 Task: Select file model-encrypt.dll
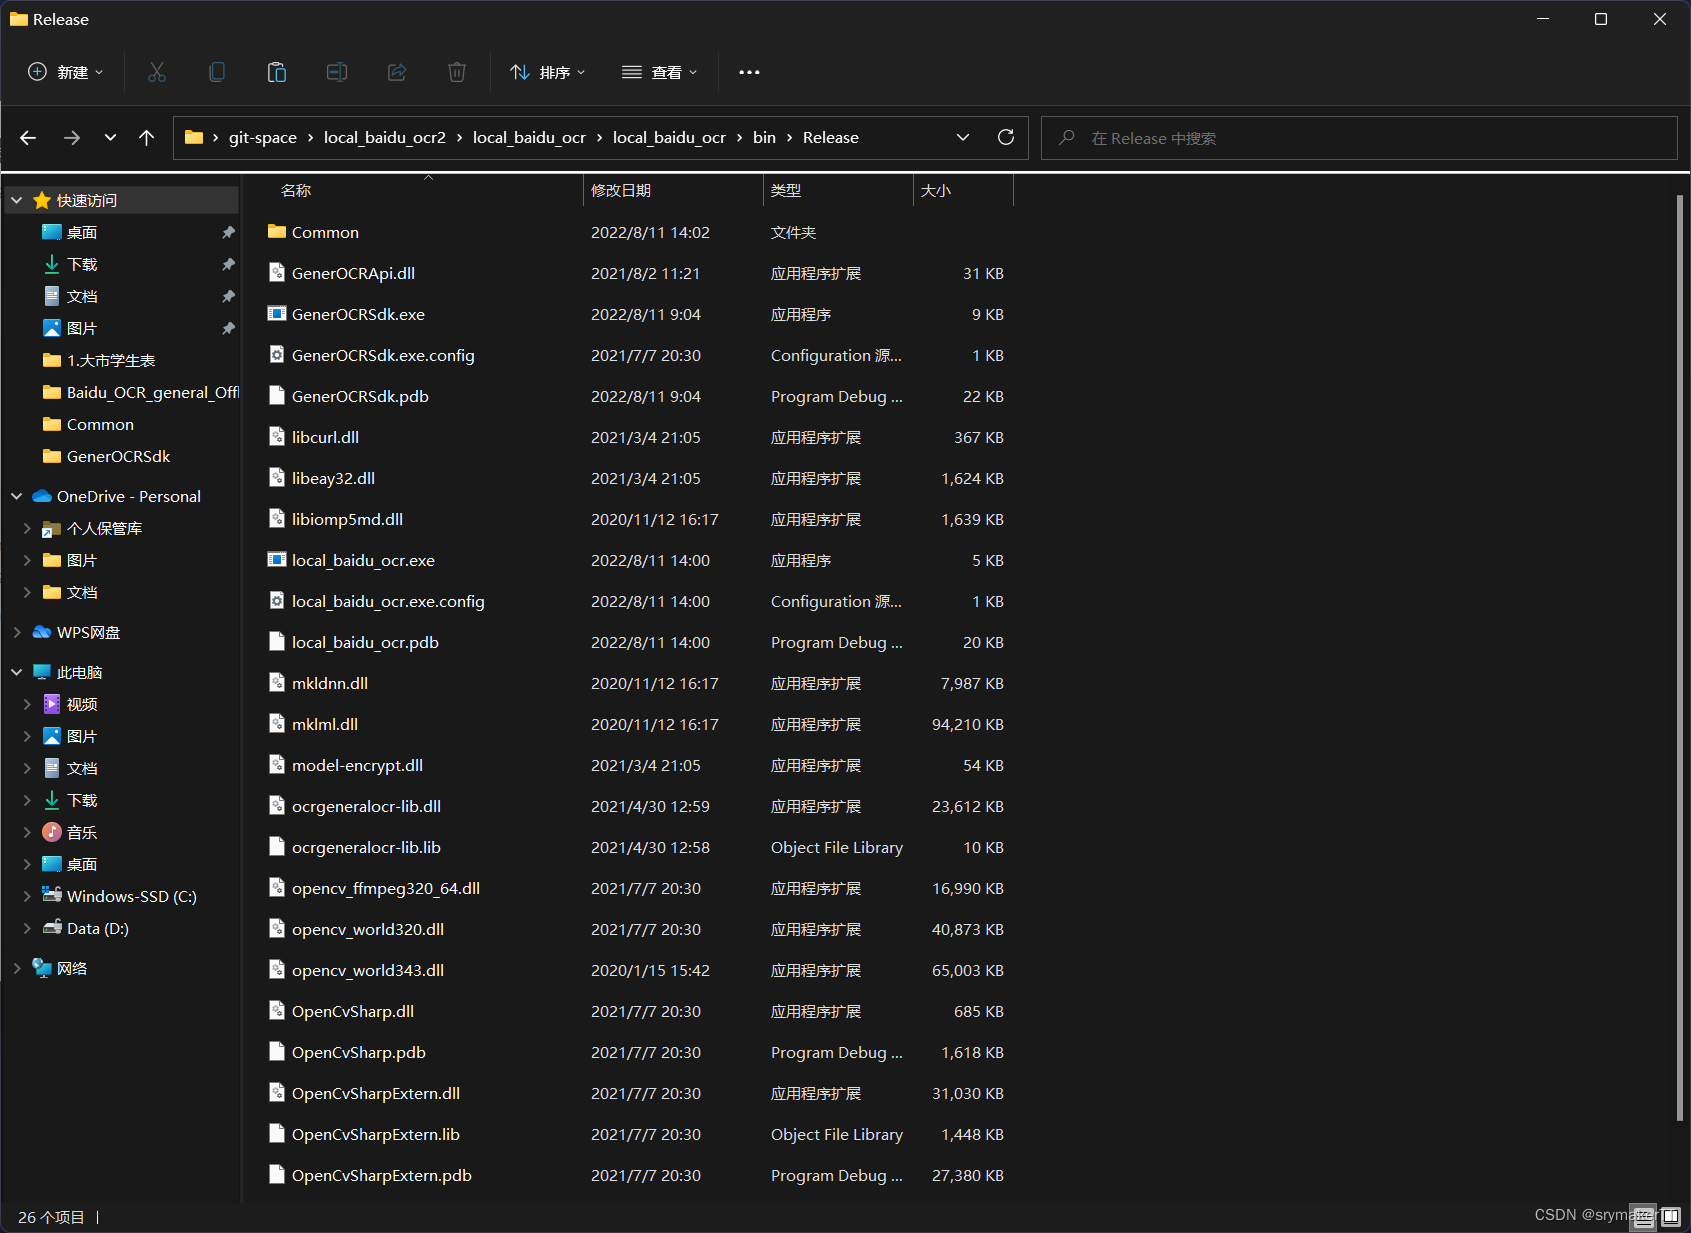[357, 765]
